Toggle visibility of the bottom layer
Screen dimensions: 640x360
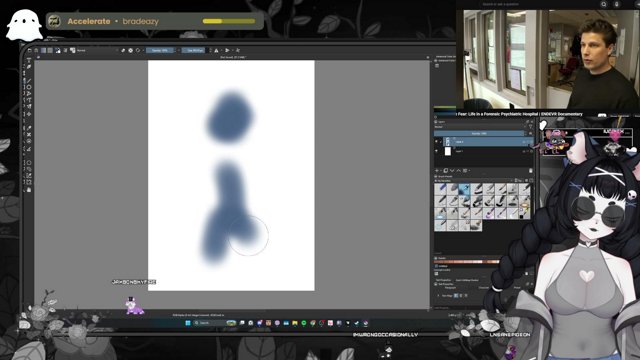436,151
